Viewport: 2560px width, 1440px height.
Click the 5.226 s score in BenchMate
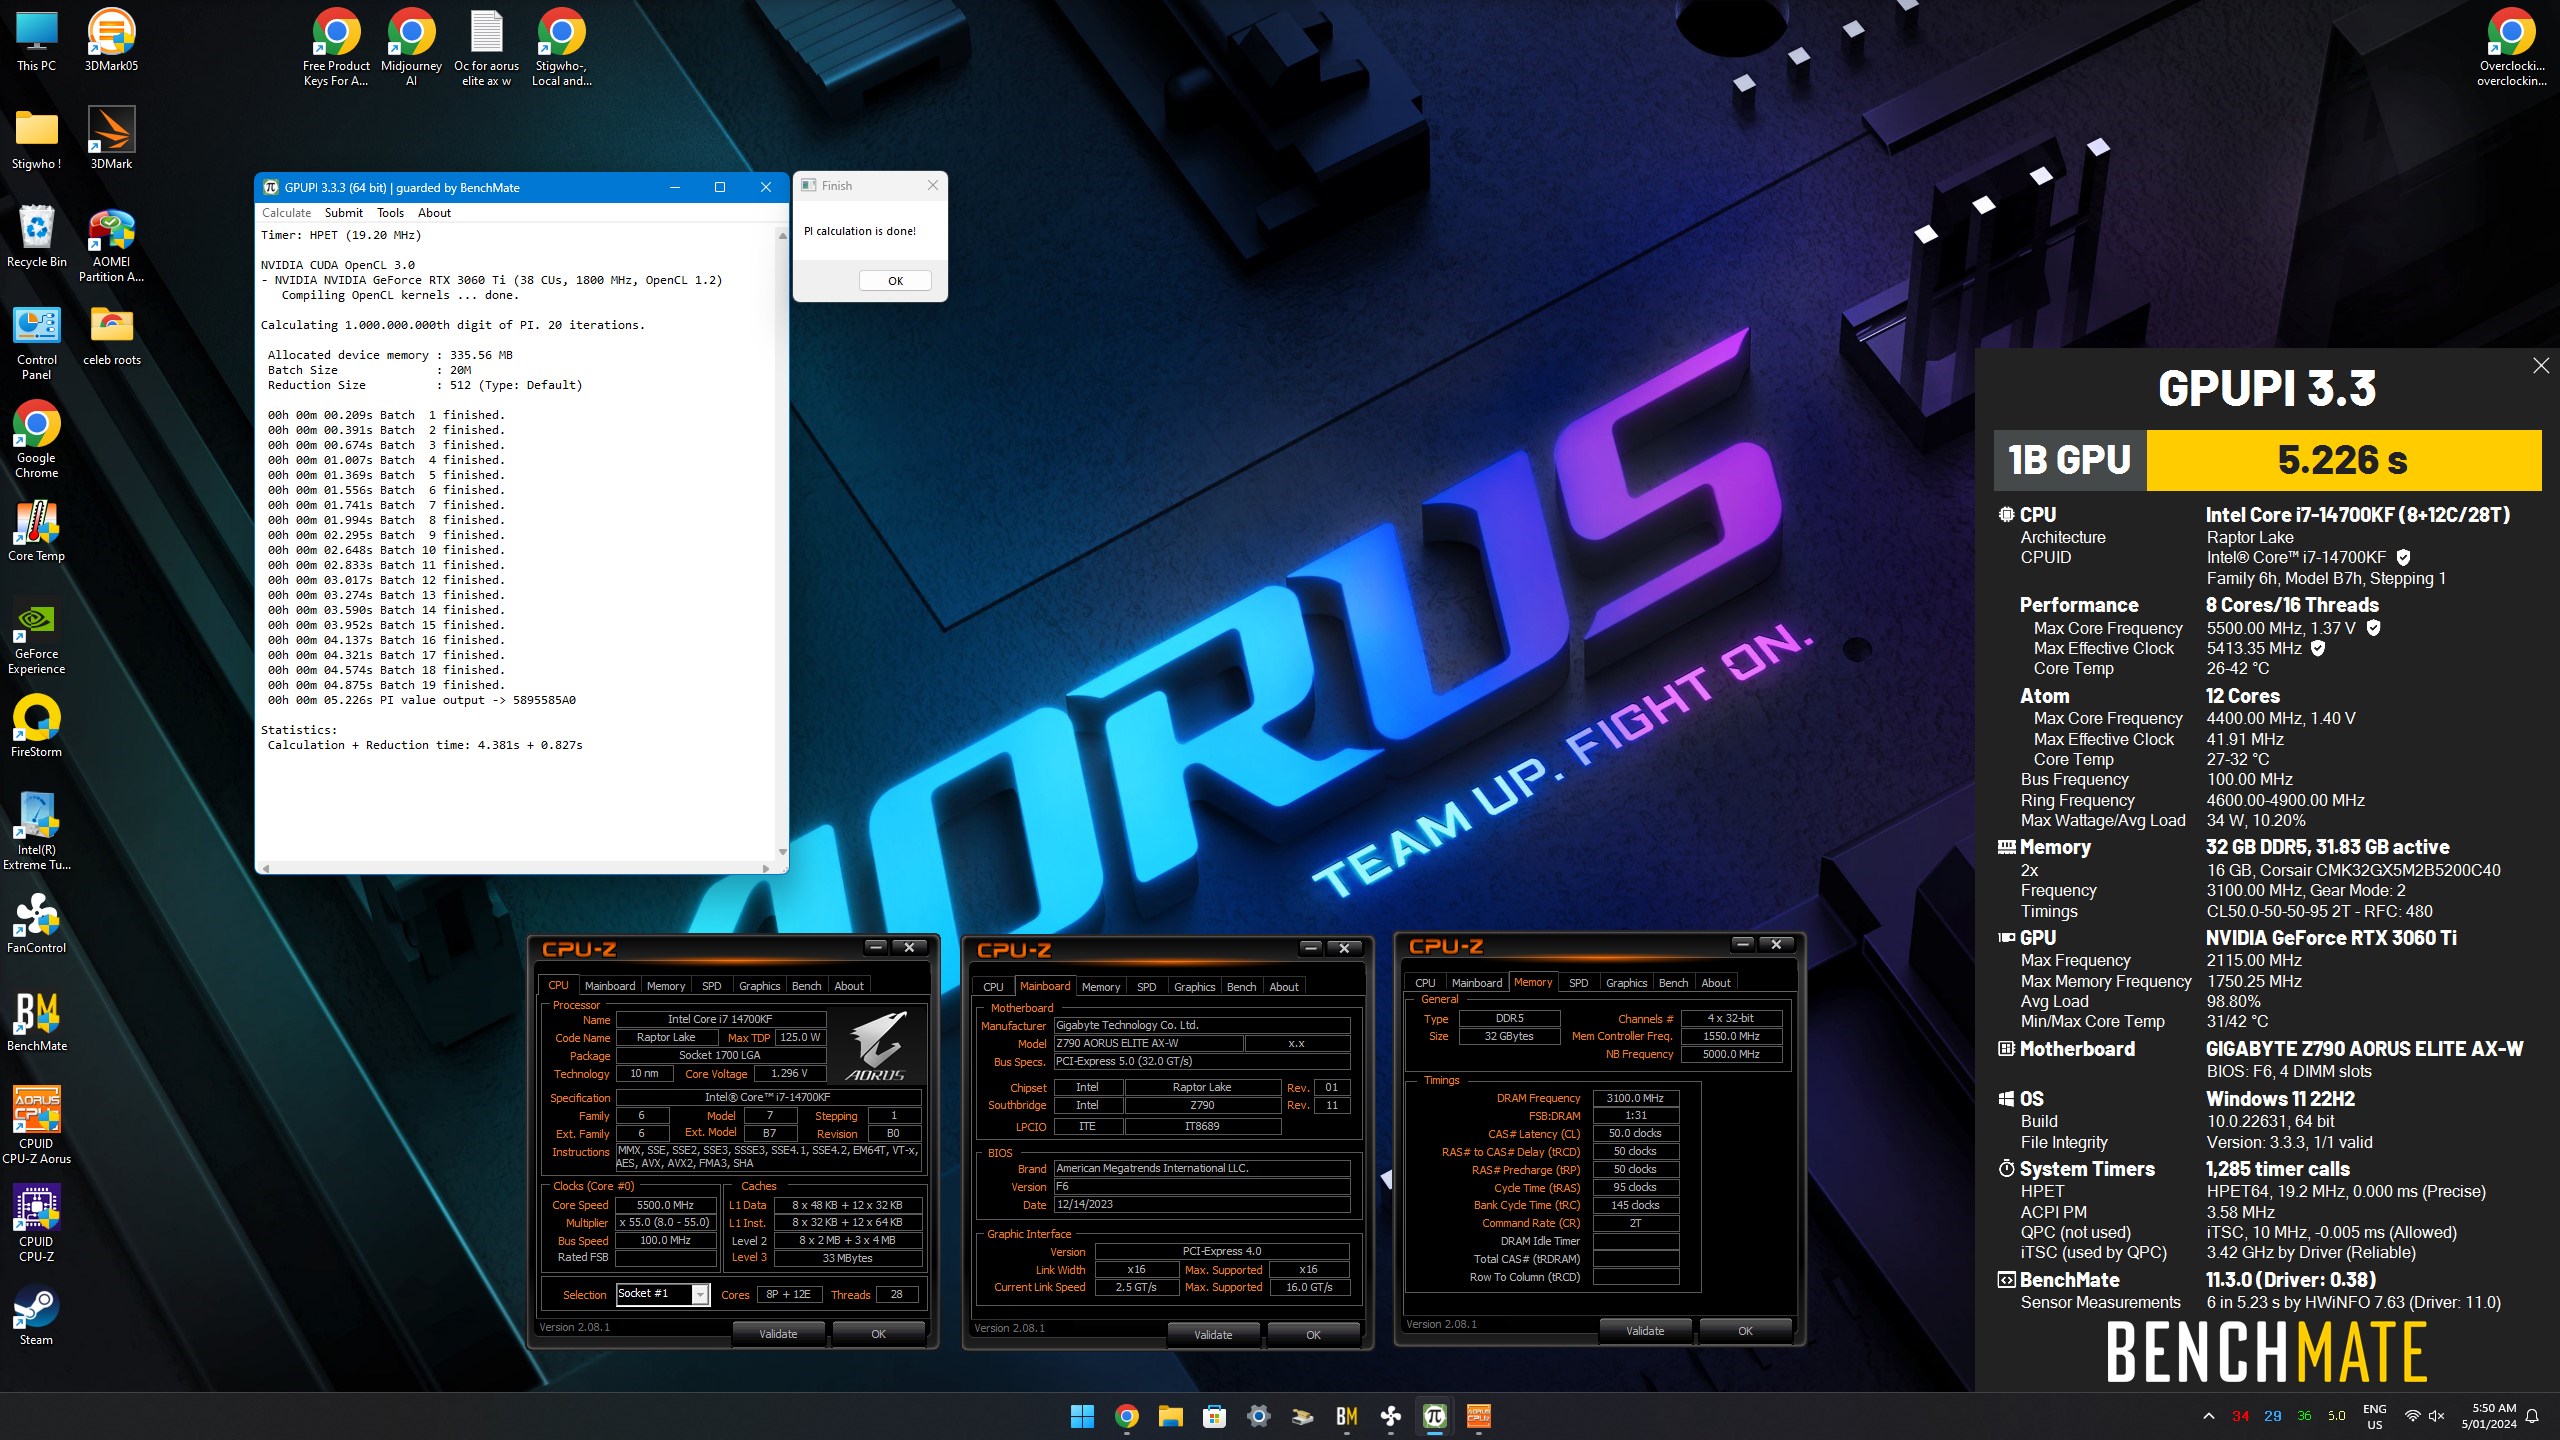click(x=2343, y=460)
